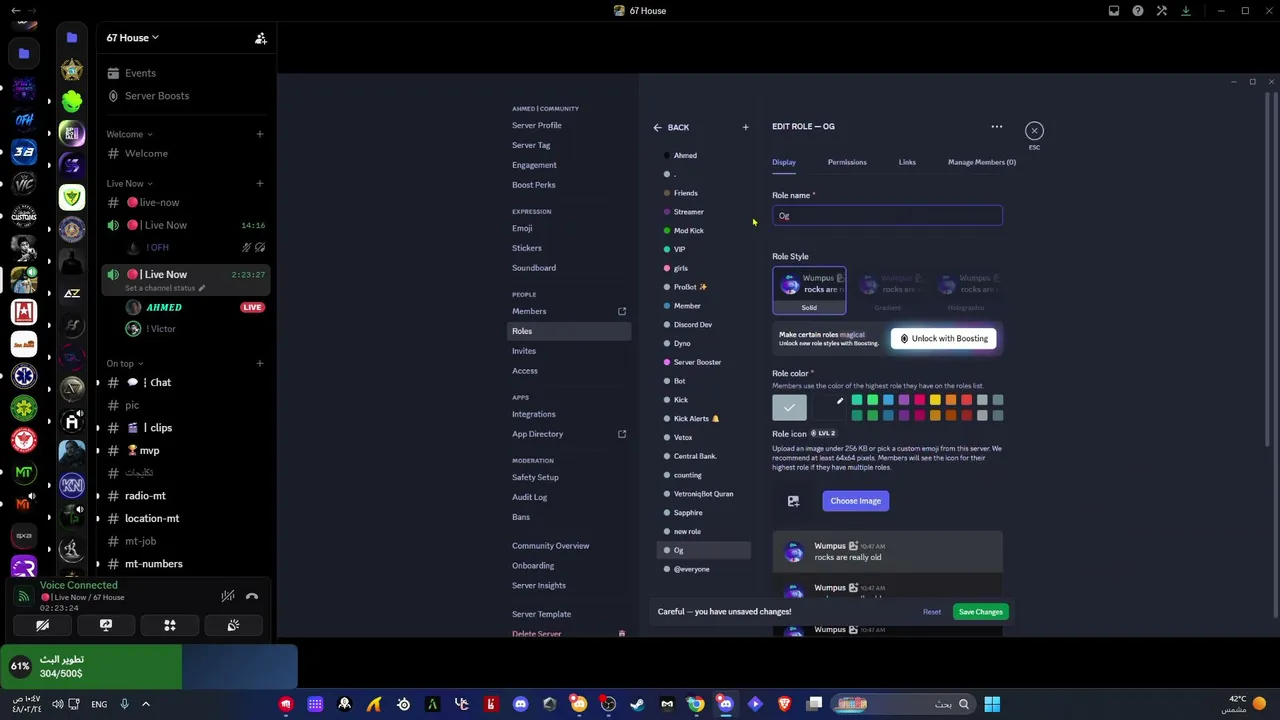Open the Manage Members (0) tab

pyautogui.click(x=982, y=162)
